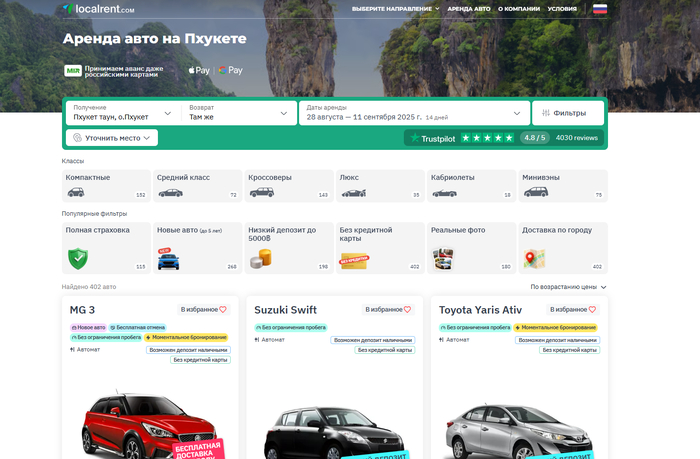The width and height of the screenshot is (700, 459).
Task: Click Возможен депозит наличными on Toyota Yaris Ativ
Action: (x=557, y=340)
